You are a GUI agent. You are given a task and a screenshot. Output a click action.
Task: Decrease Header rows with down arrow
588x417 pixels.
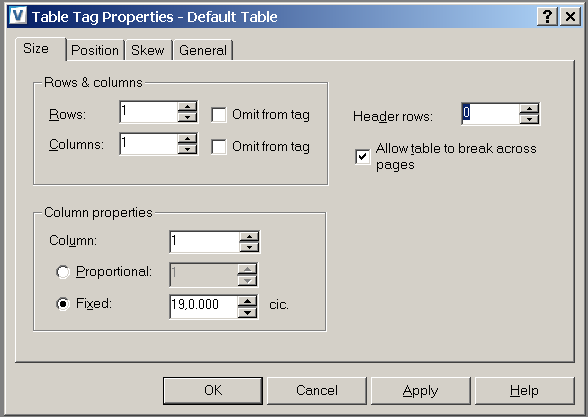click(x=529, y=119)
